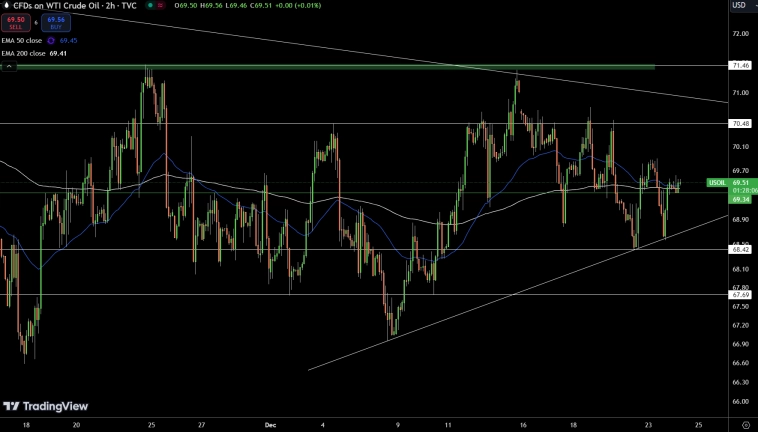Click the USOIL symbol tag

[x=717, y=183]
